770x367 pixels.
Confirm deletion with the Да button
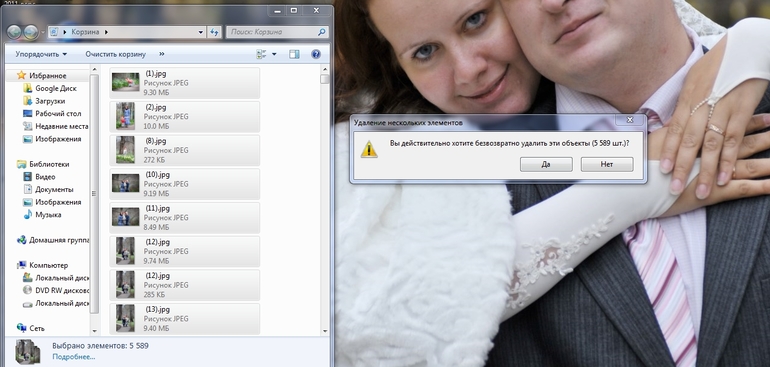(x=546, y=165)
